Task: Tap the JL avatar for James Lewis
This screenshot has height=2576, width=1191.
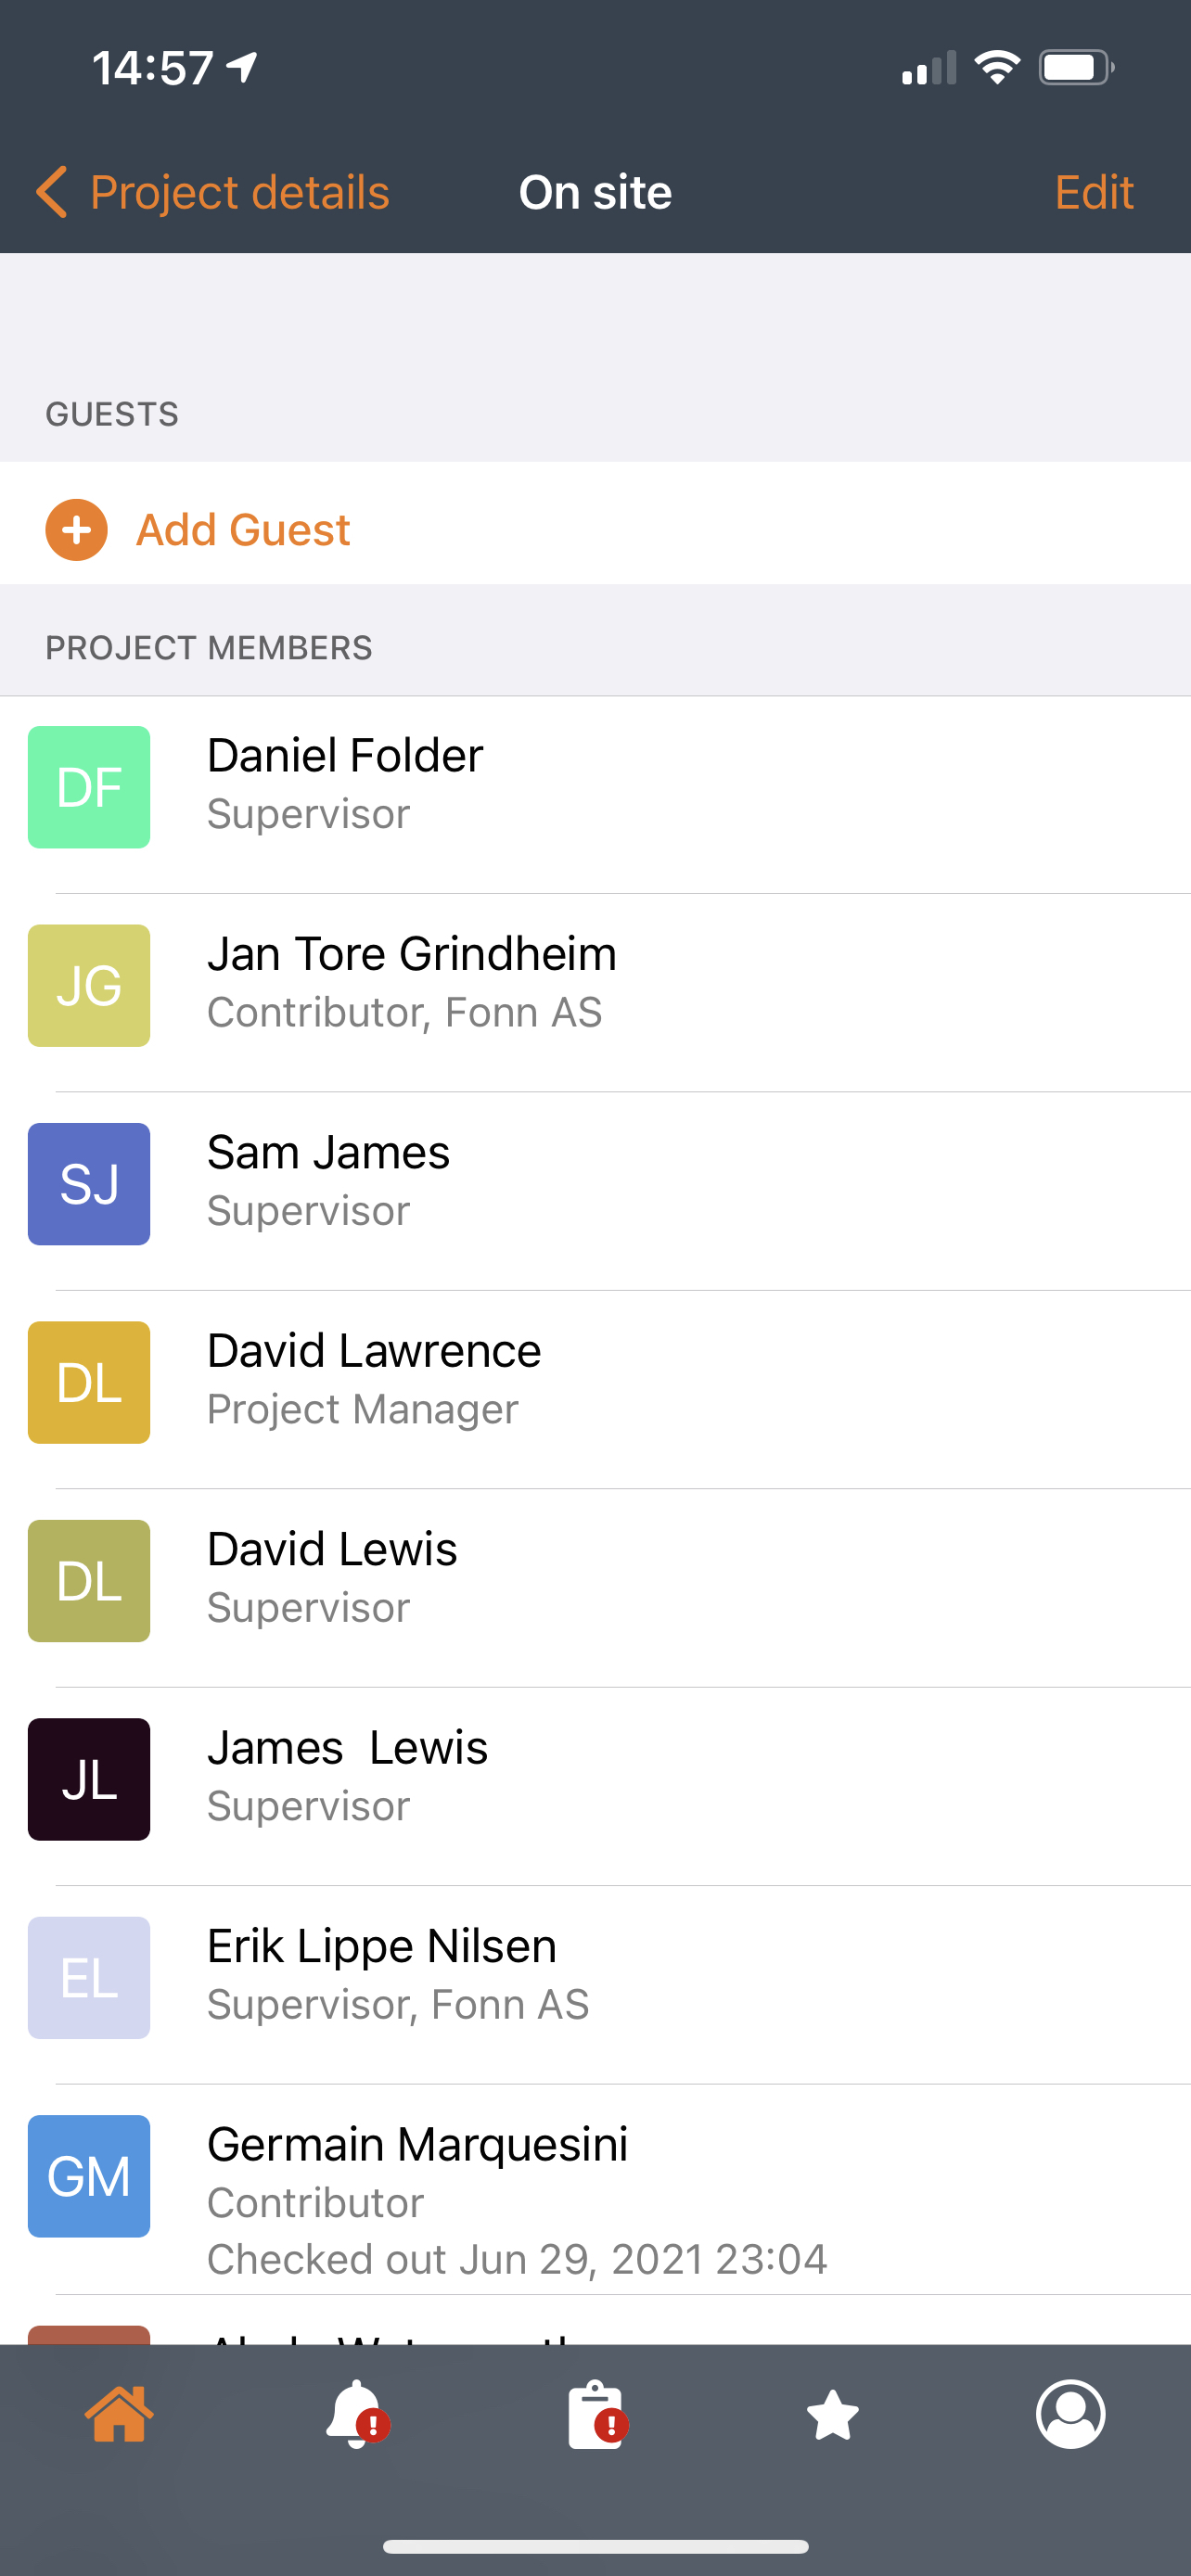Action: [89, 1779]
